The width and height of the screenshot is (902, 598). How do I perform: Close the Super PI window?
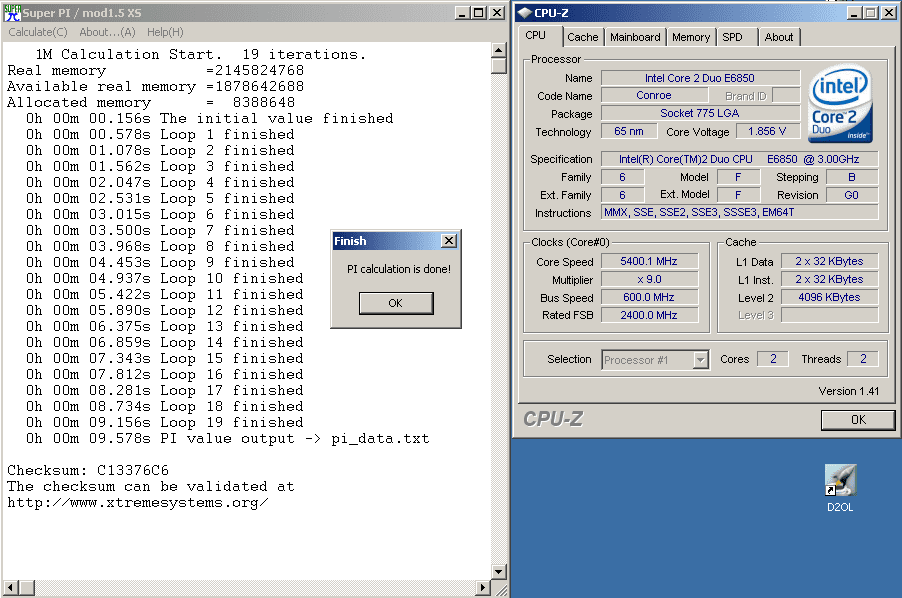point(496,13)
